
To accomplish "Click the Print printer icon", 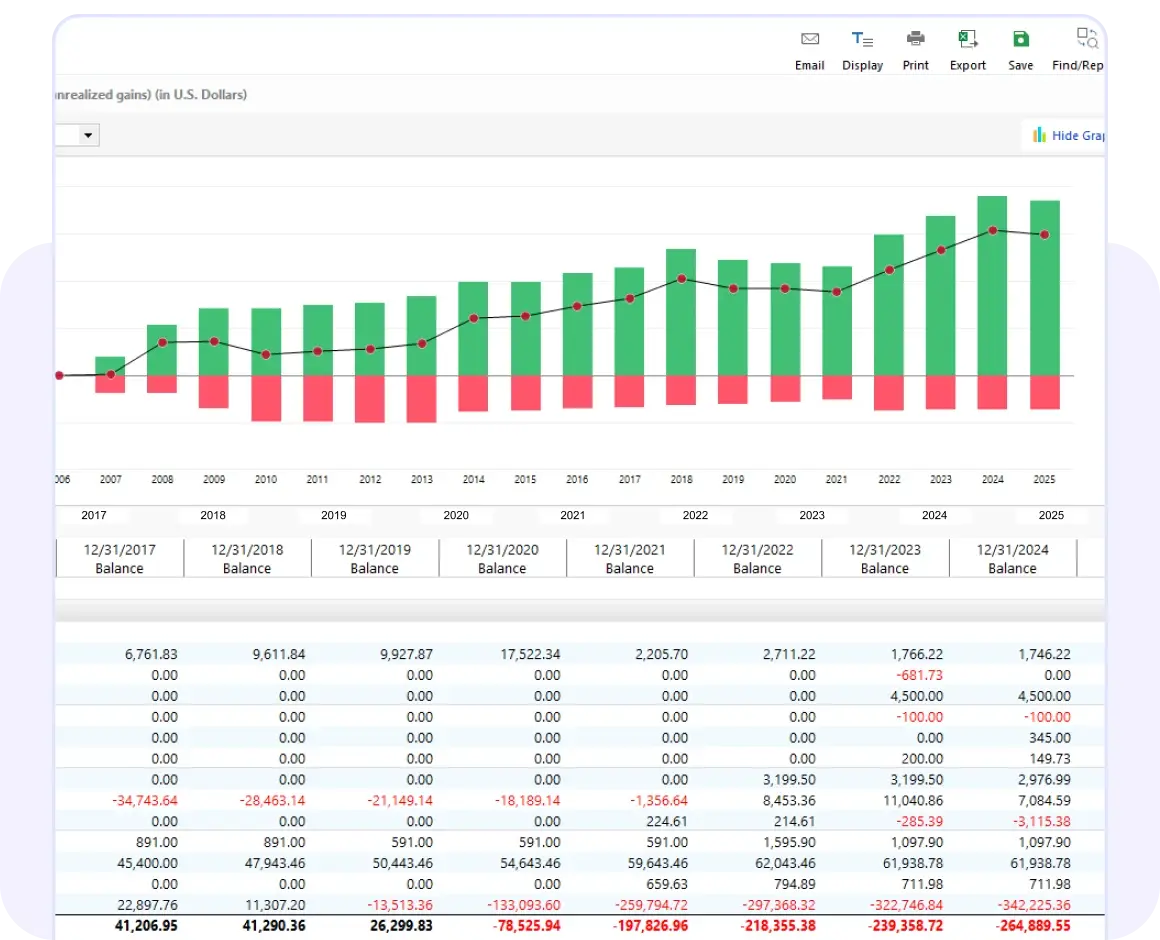I will (x=915, y=39).
